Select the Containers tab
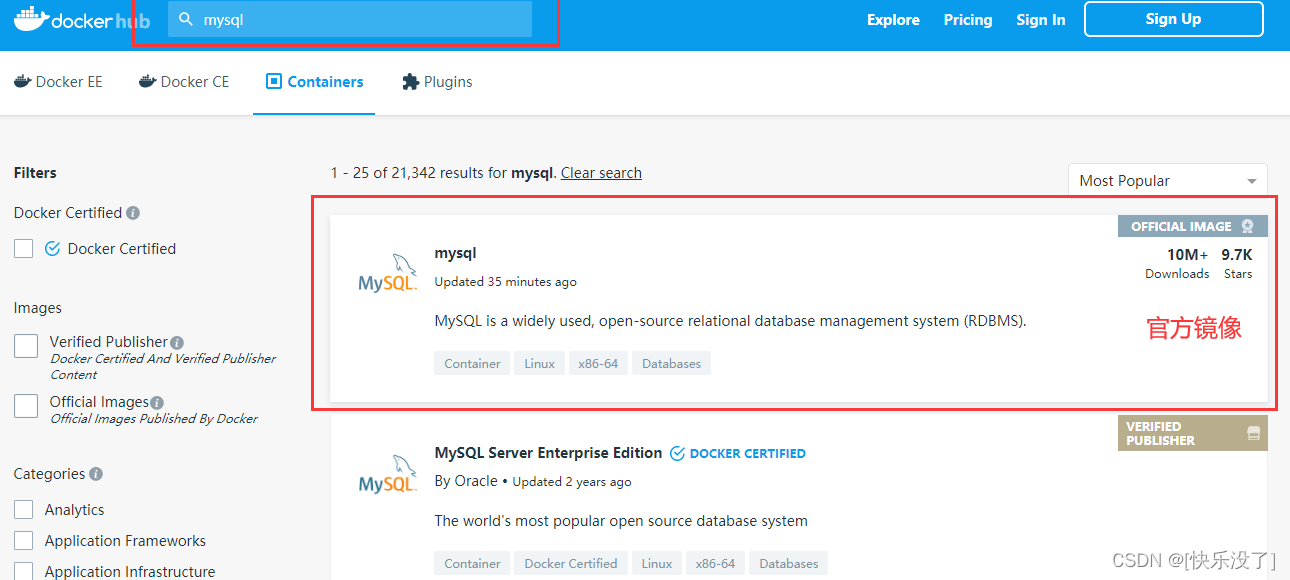Viewport: 1290px width, 580px height. (x=314, y=82)
